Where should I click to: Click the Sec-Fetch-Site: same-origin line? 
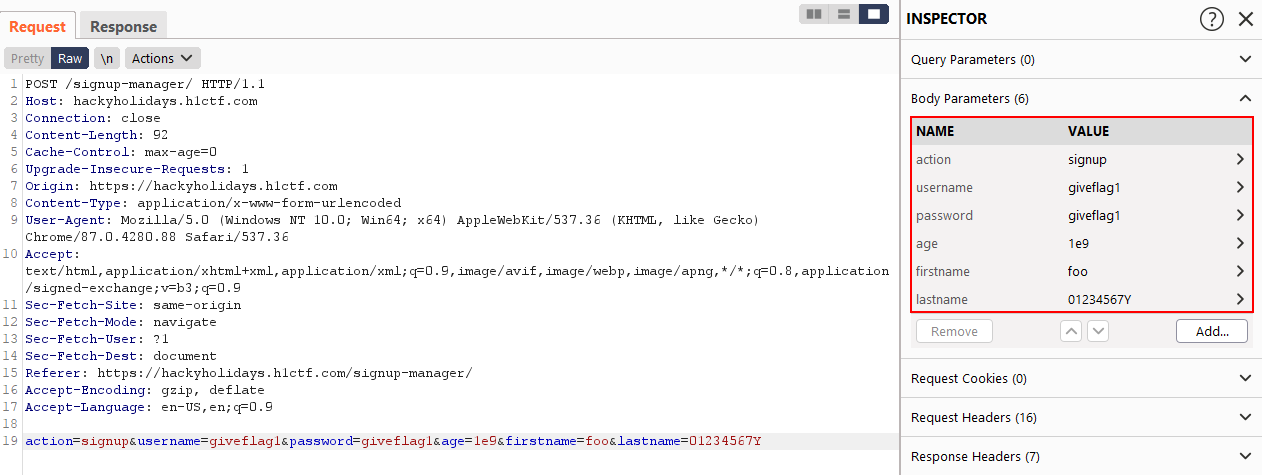(133, 305)
